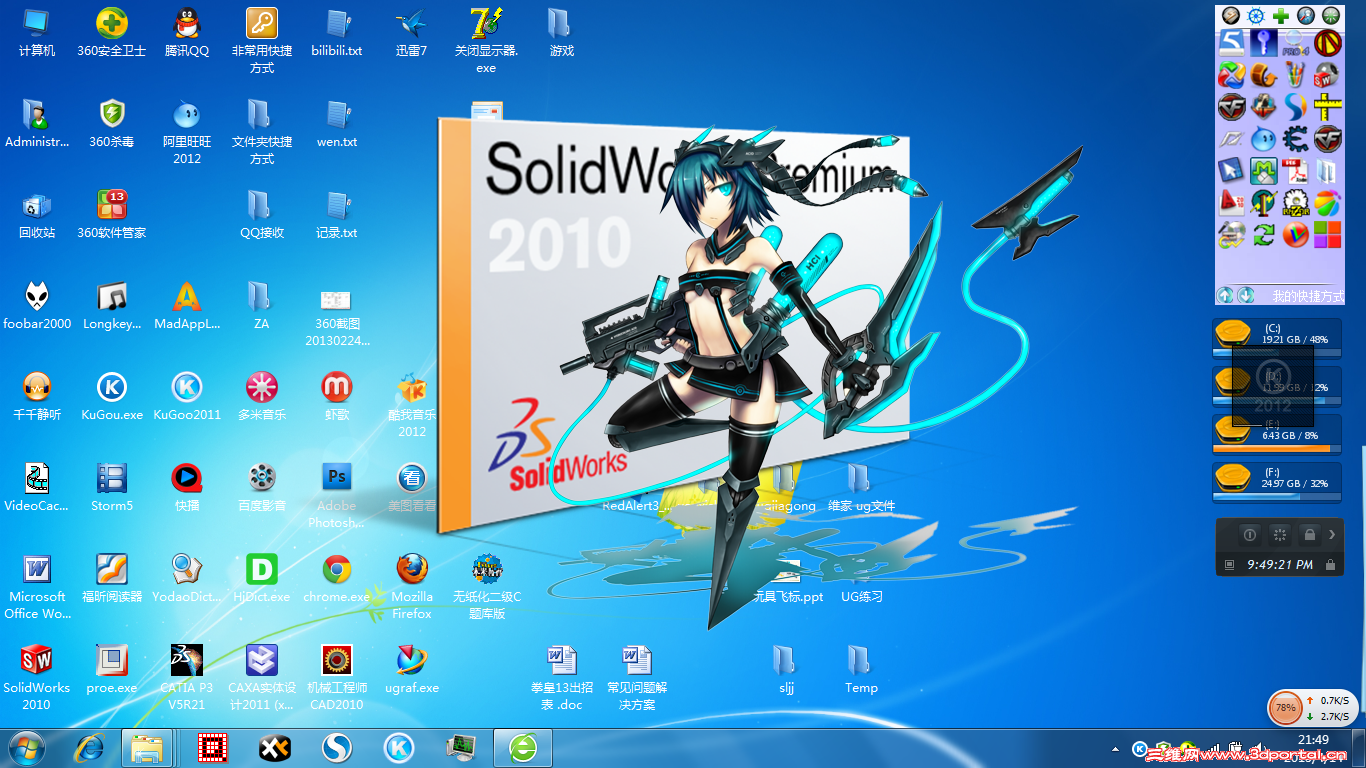The height and width of the screenshot is (768, 1366).
Task: Open the SolidWorks 2010 desktop shortcut
Action: (x=36, y=660)
